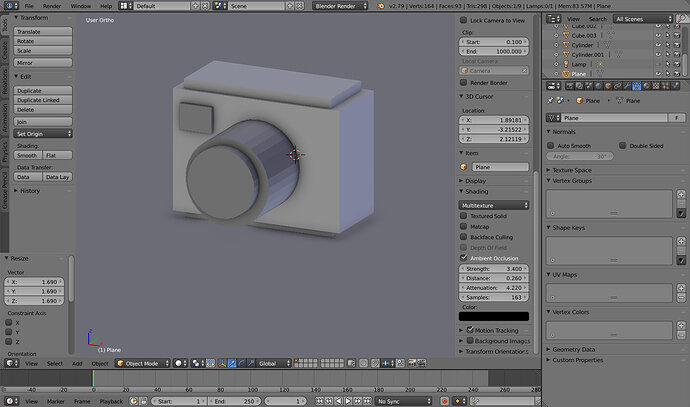Toggle Backface Culling checkbox

463,237
